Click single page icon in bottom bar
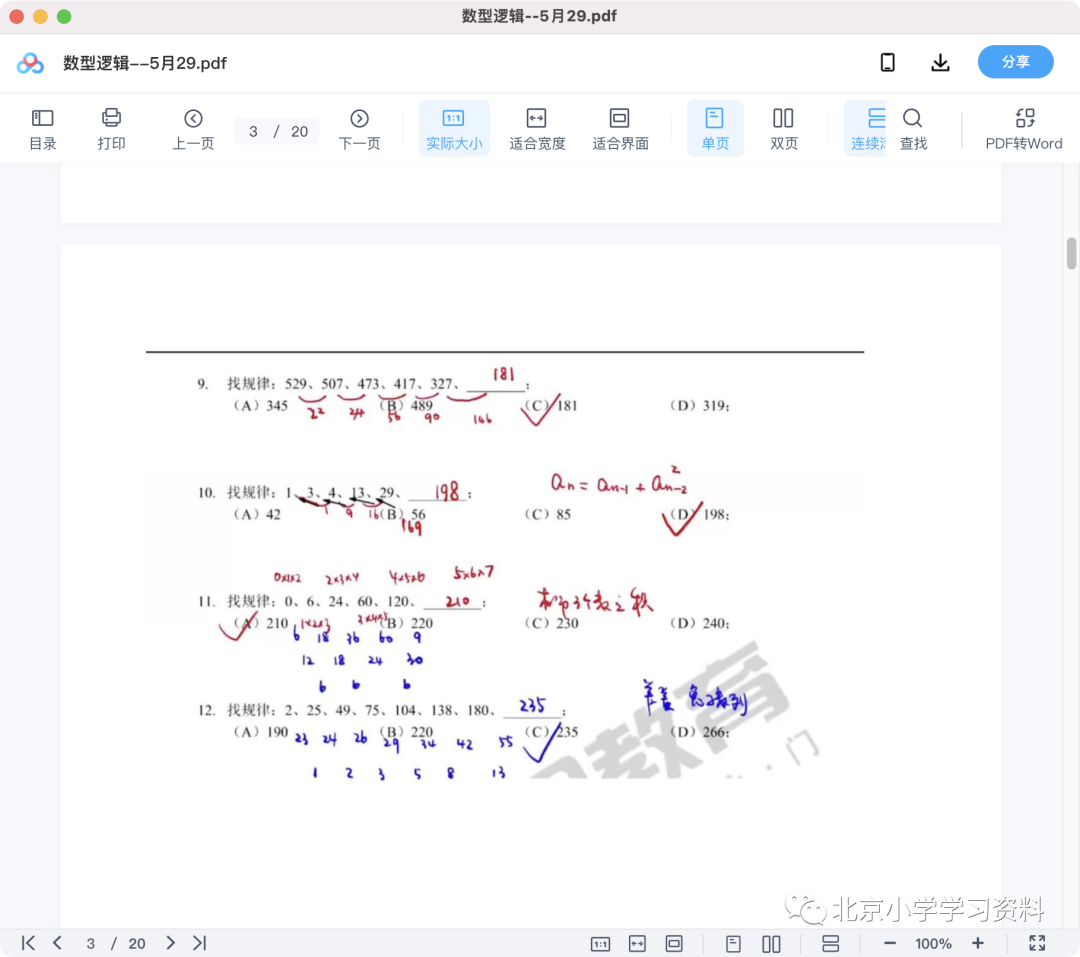This screenshot has width=1080, height=957. click(x=734, y=943)
